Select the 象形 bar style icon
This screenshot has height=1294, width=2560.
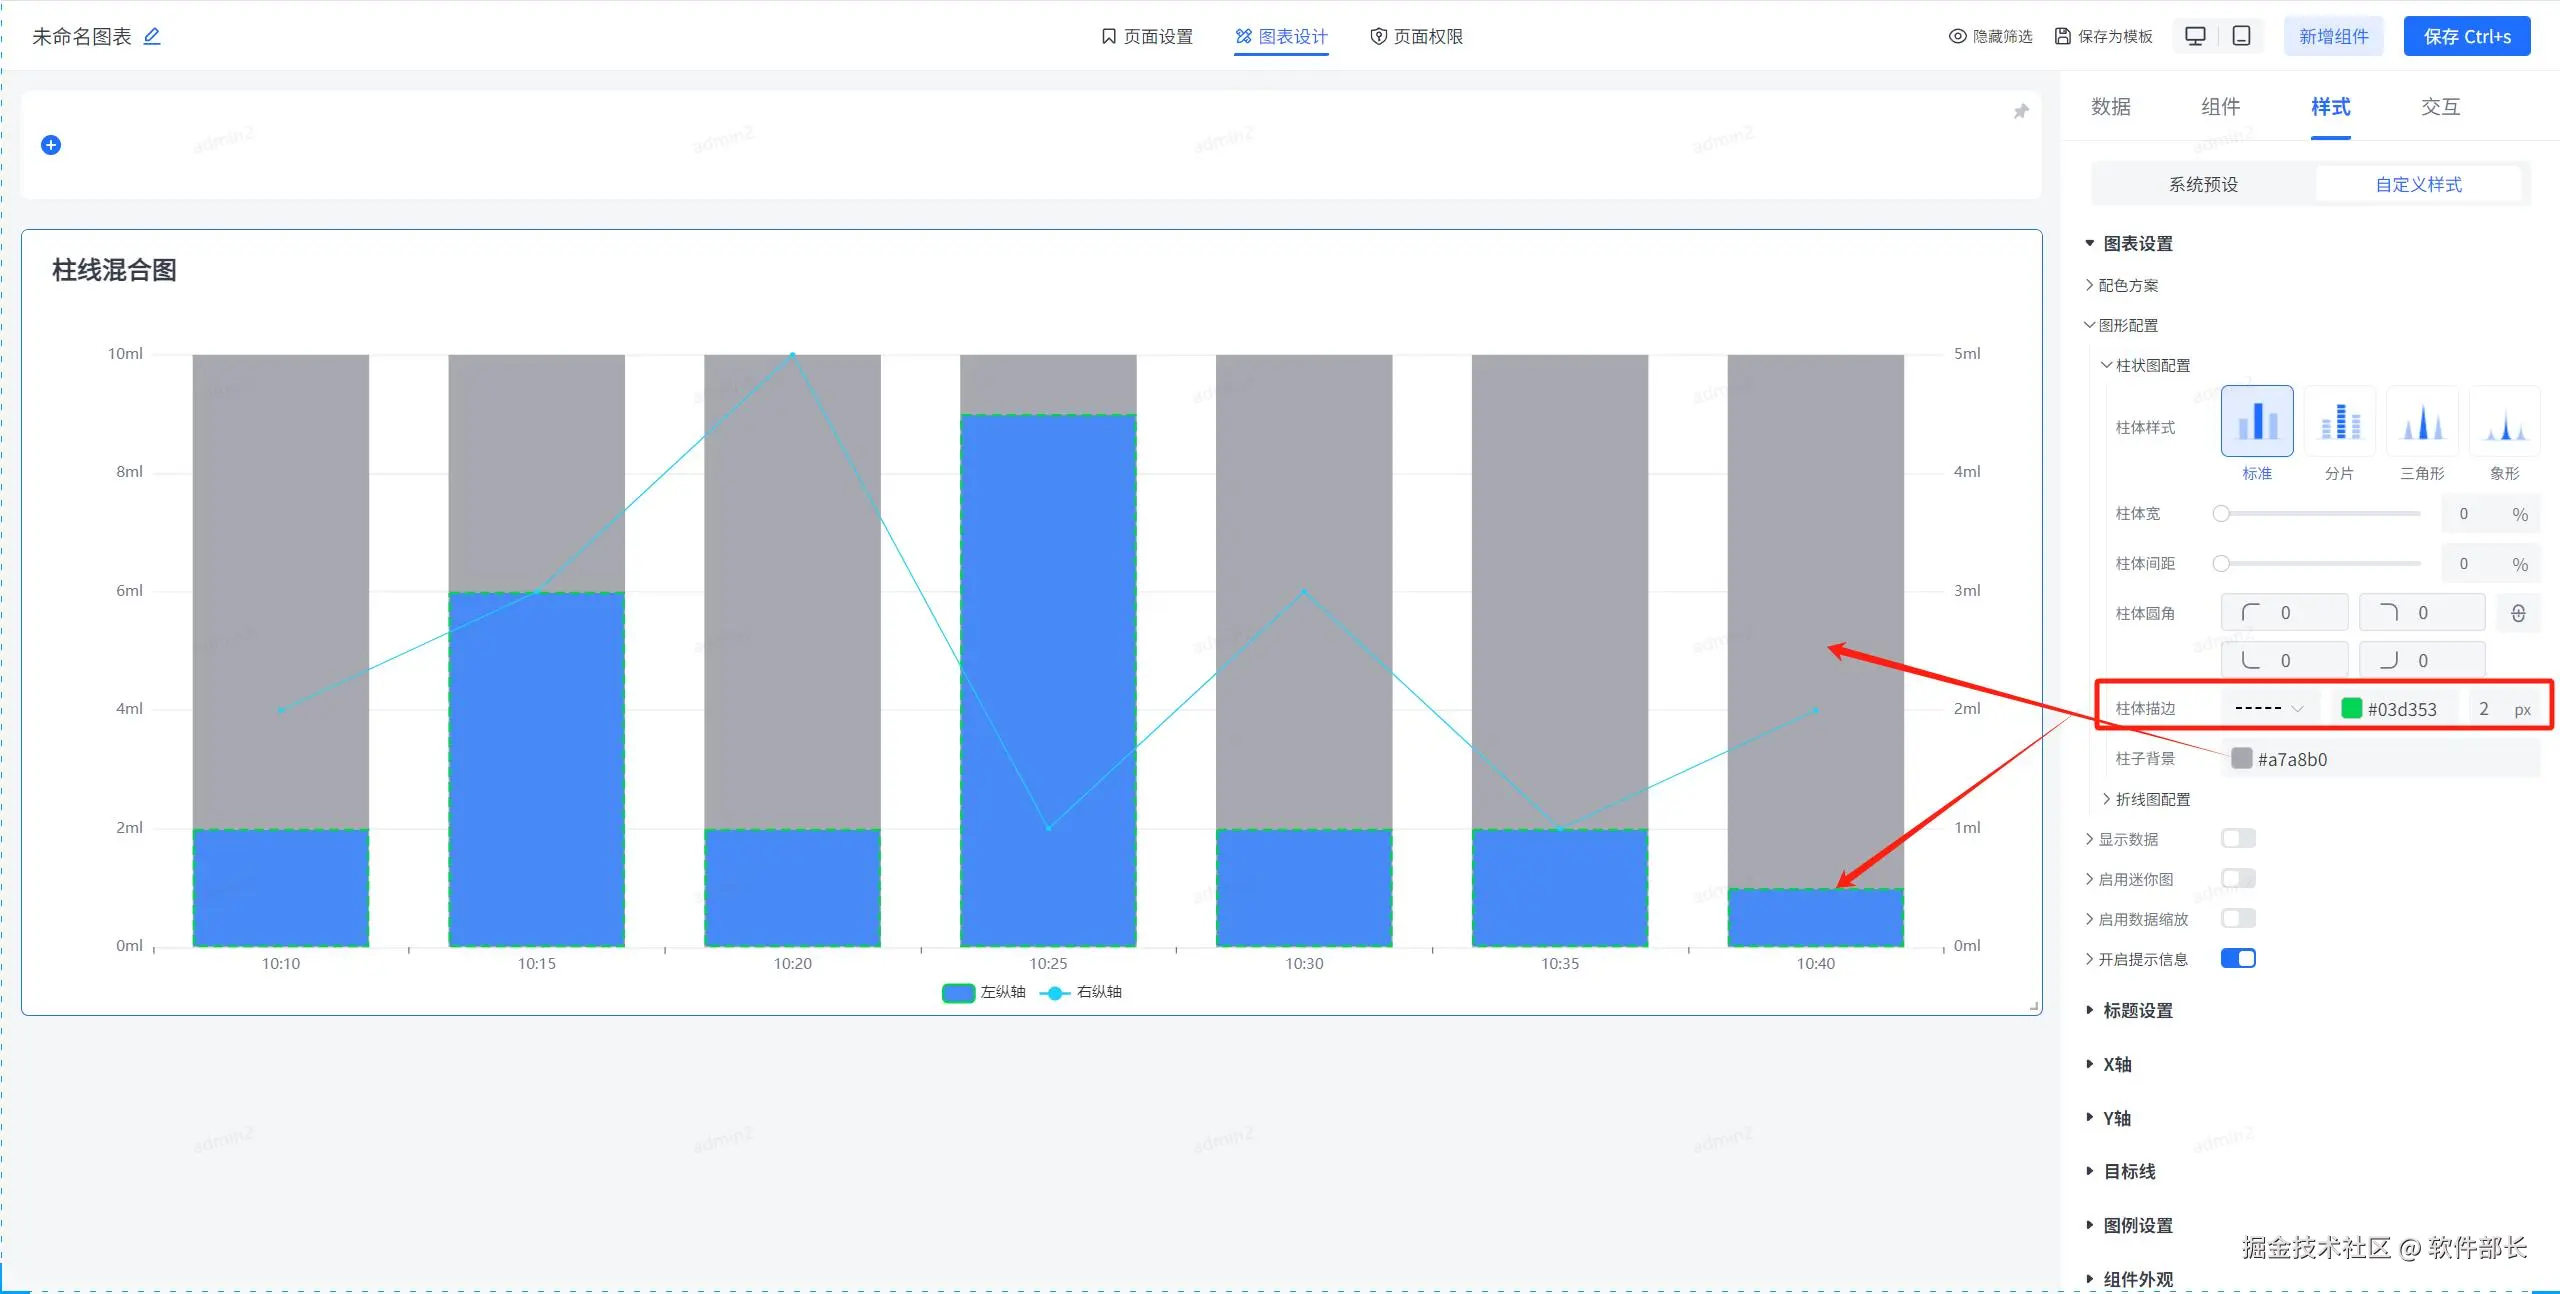tap(2504, 422)
